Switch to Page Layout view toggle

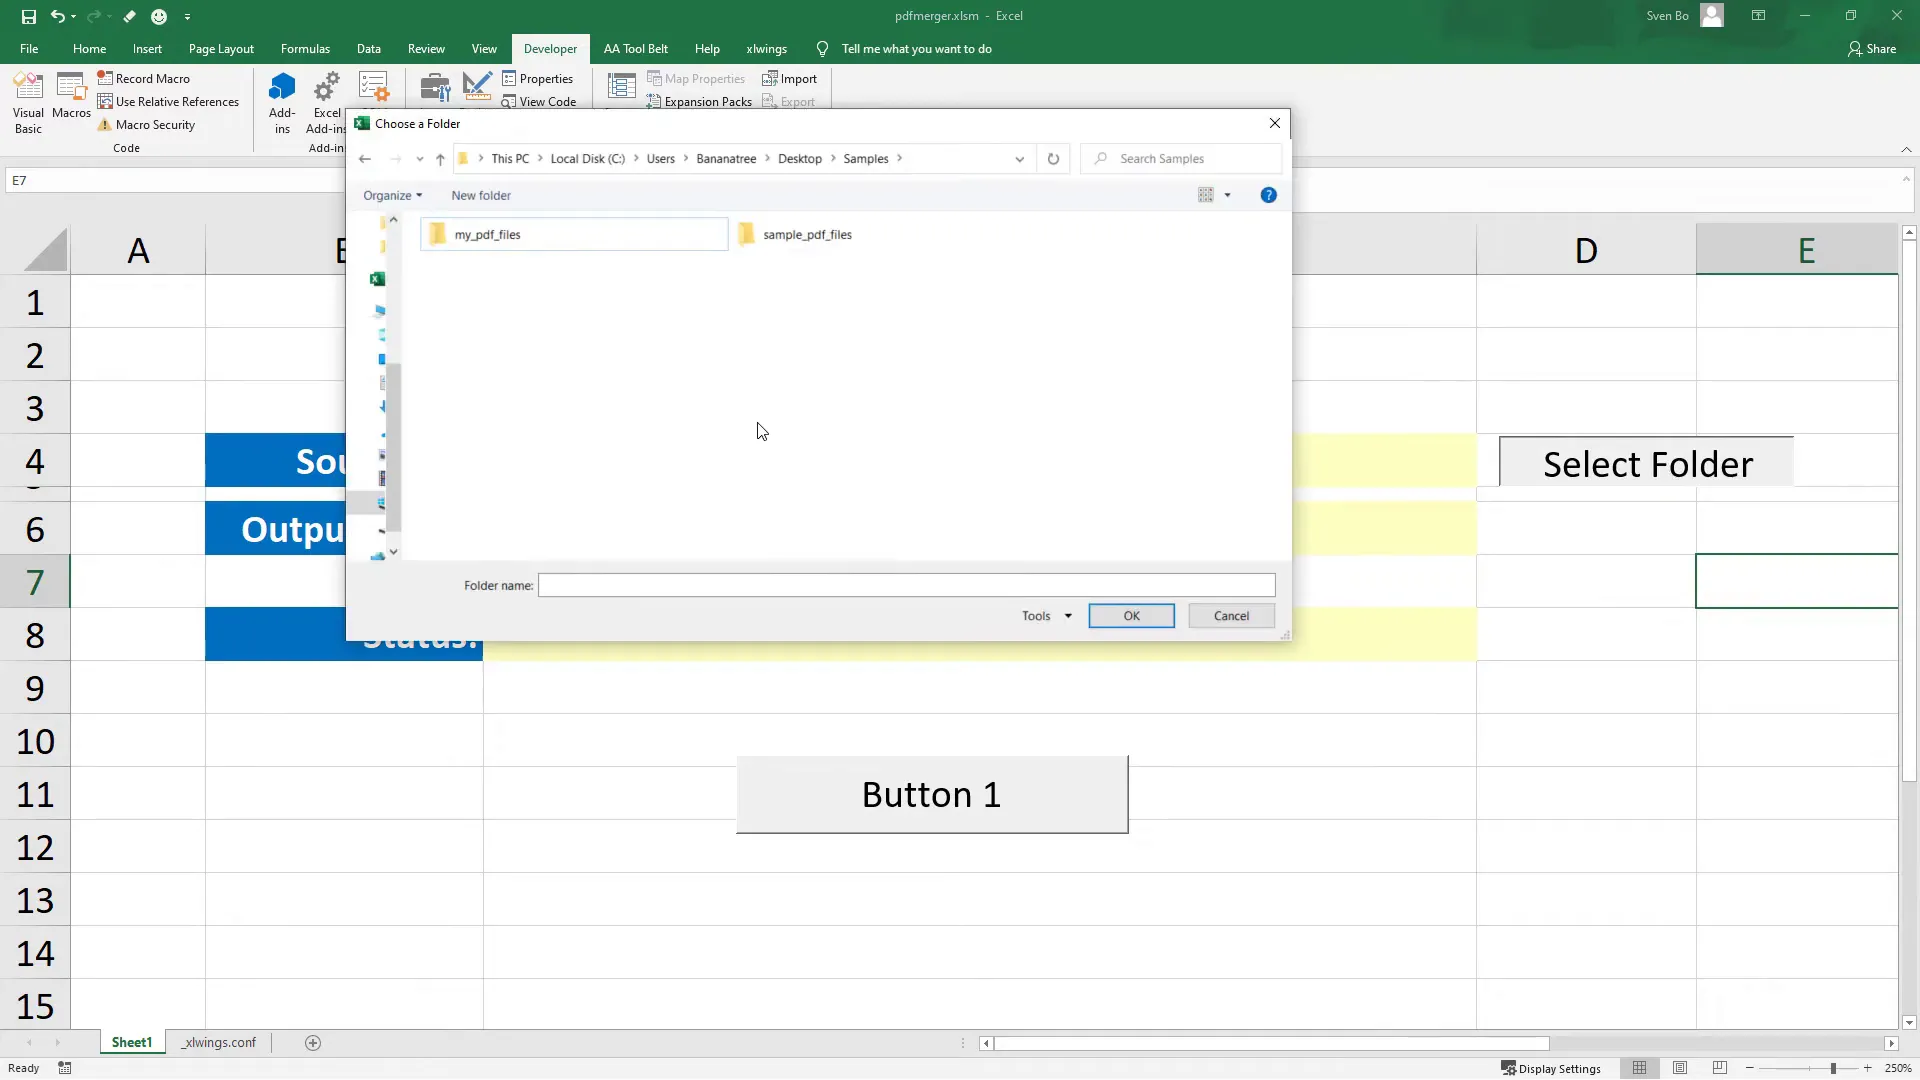tap(1680, 1068)
